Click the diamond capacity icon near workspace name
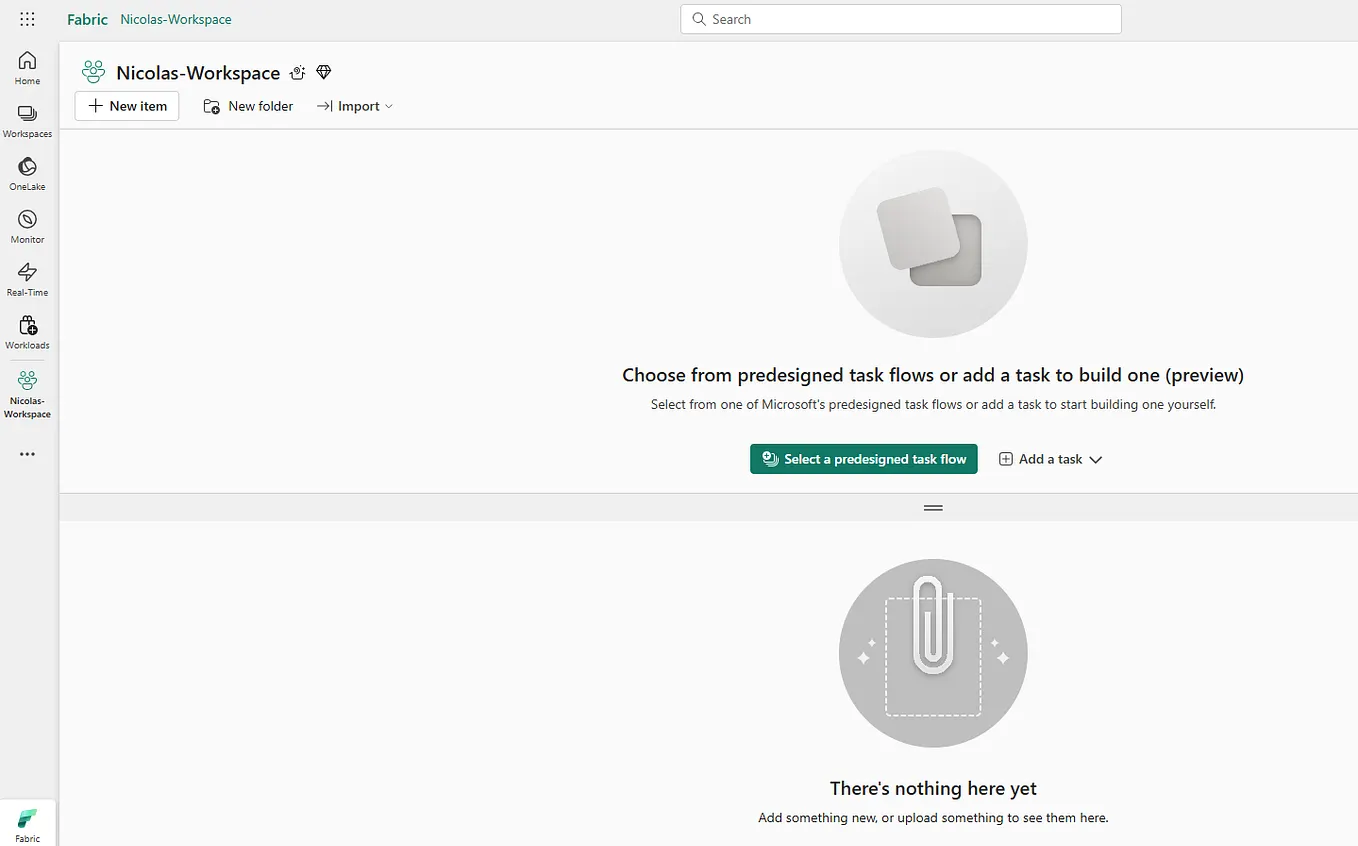Viewport: 1358px width, 846px height. [323, 72]
